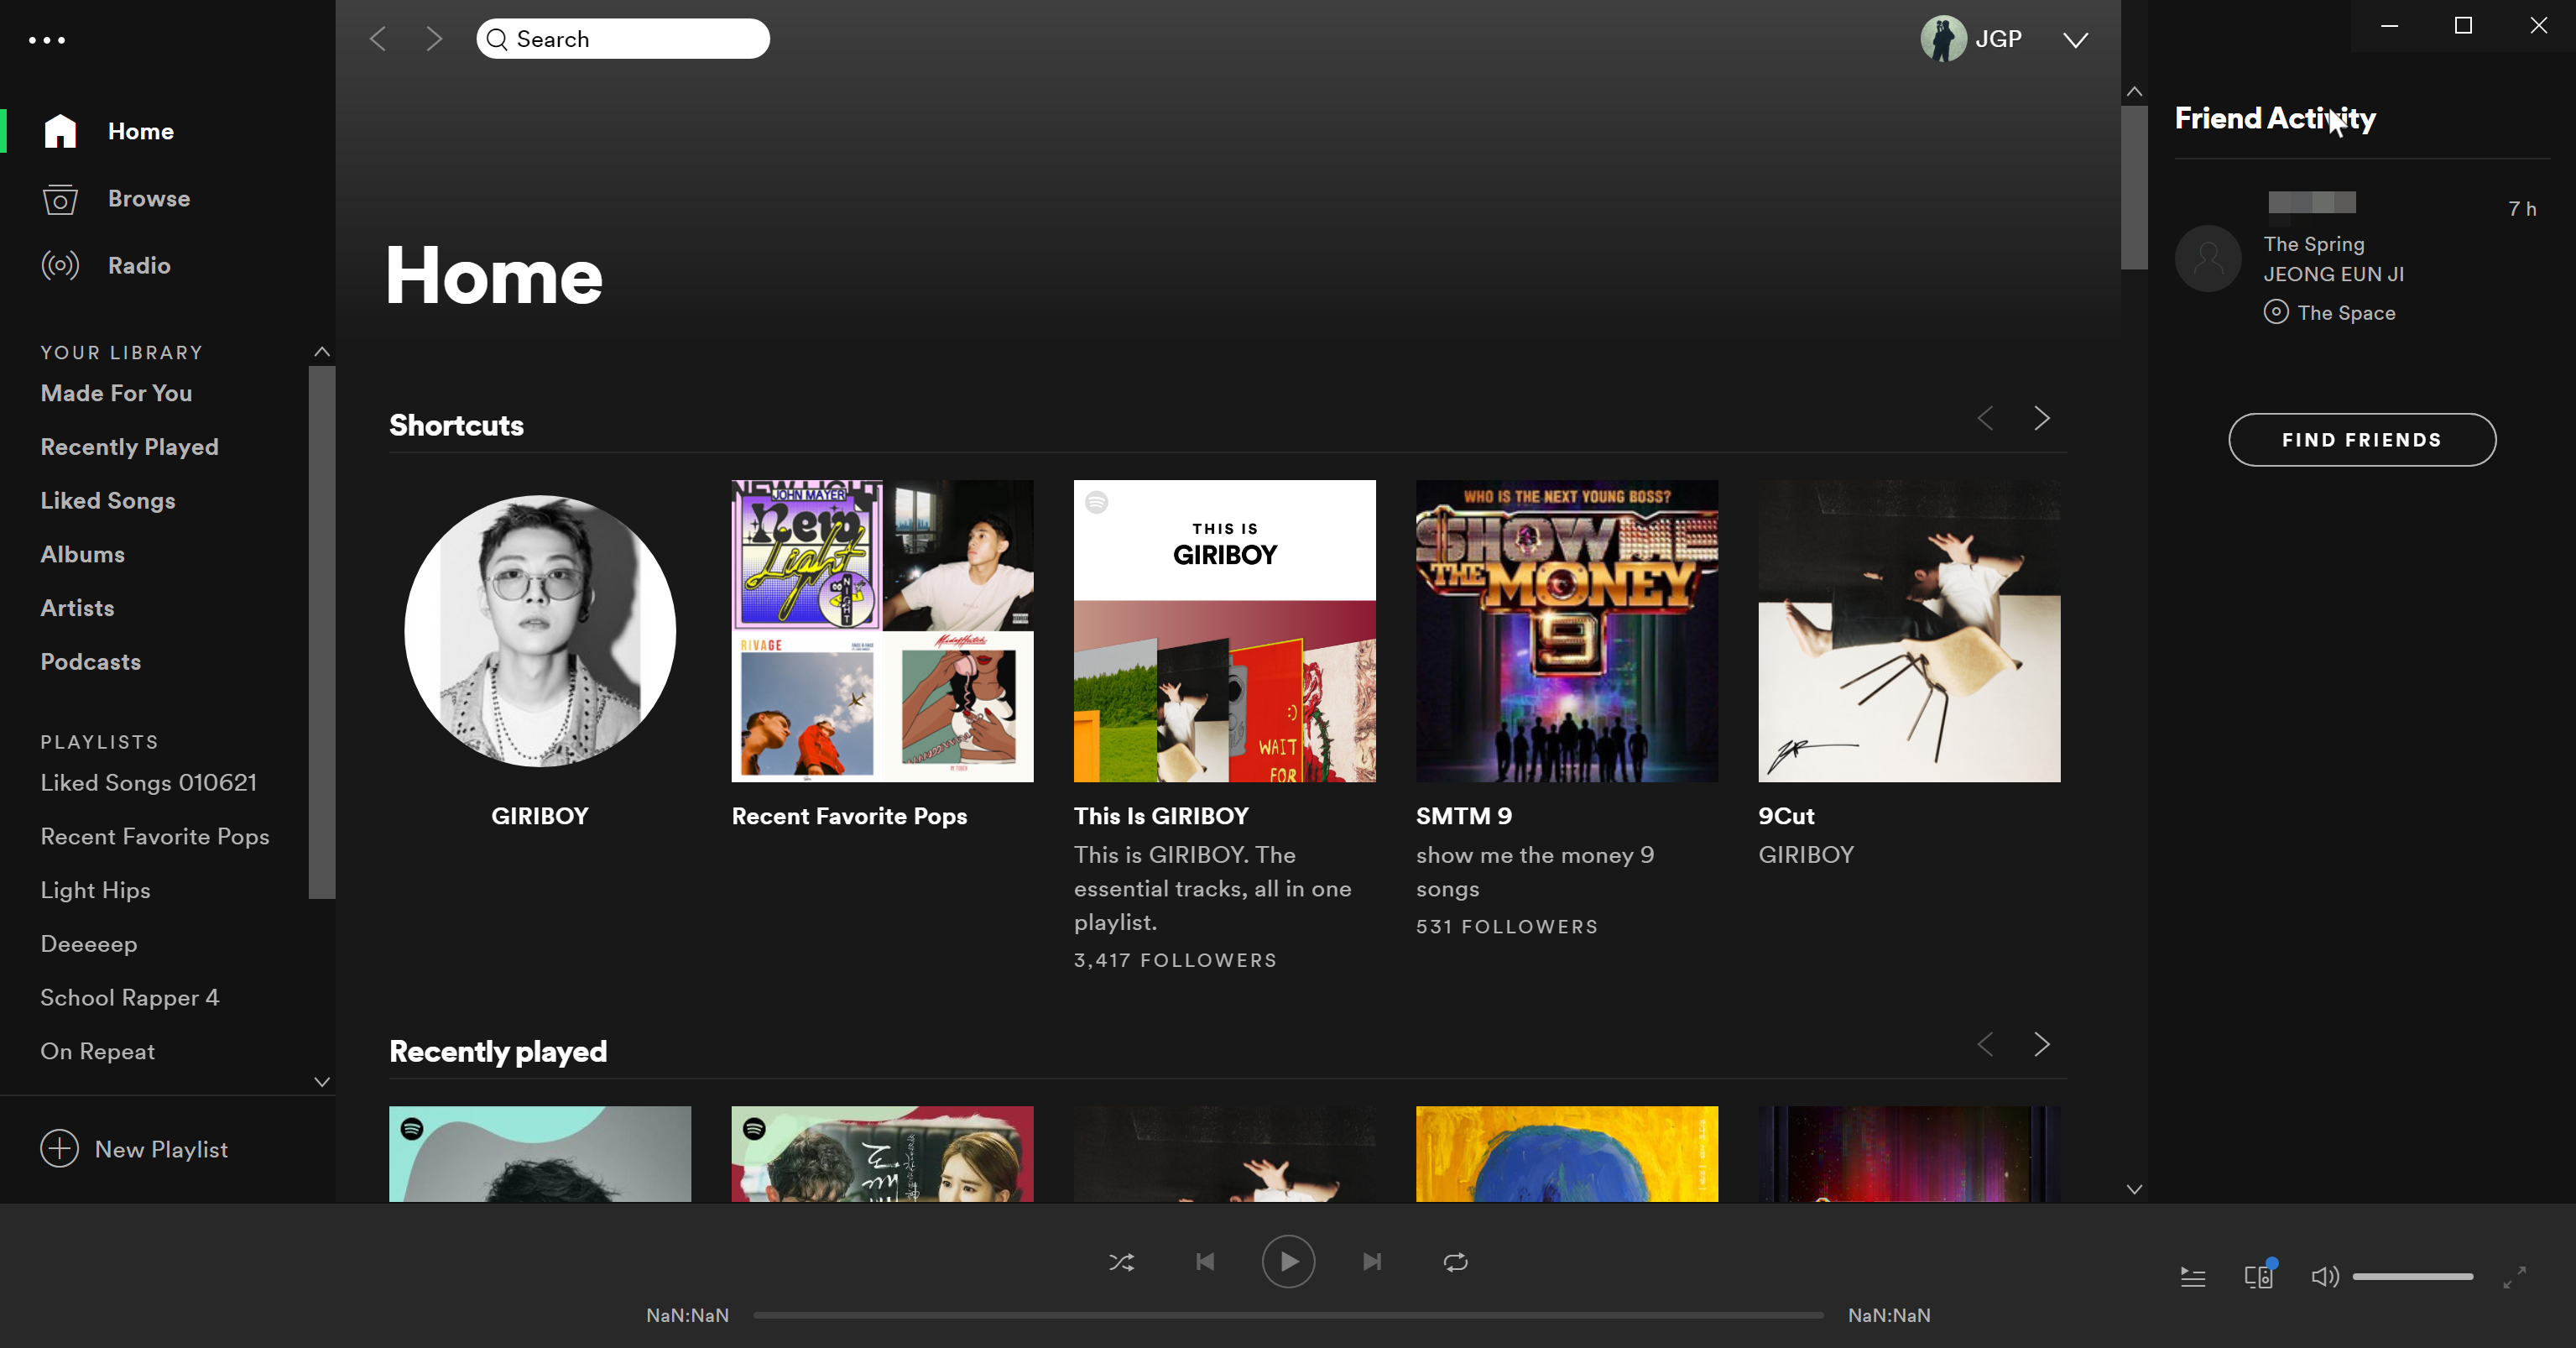Toggle shuffle playback
The height and width of the screenshot is (1348, 2576).
[1121, 1262]
